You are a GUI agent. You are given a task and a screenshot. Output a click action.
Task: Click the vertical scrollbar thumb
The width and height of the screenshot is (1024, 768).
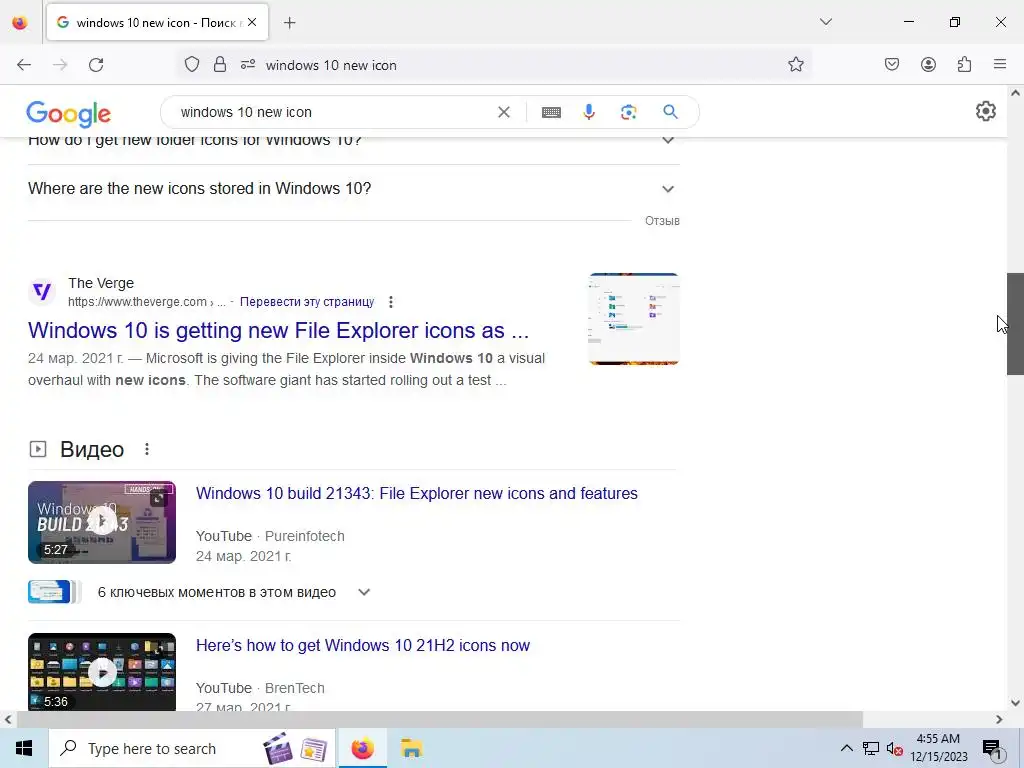tap(1015, 324)
